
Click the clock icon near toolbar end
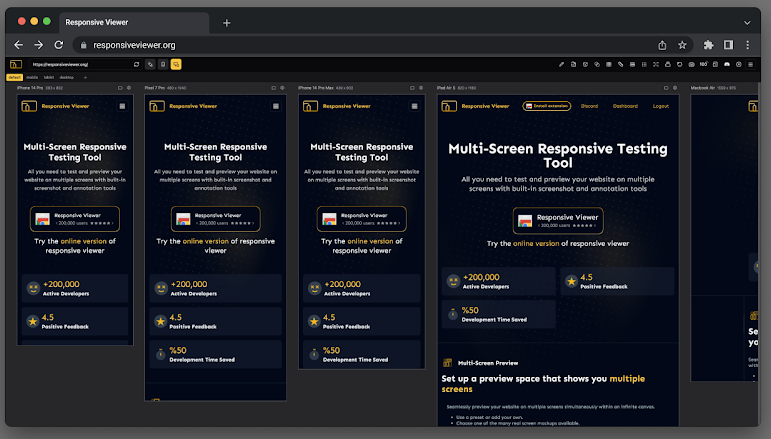(739, 64)
